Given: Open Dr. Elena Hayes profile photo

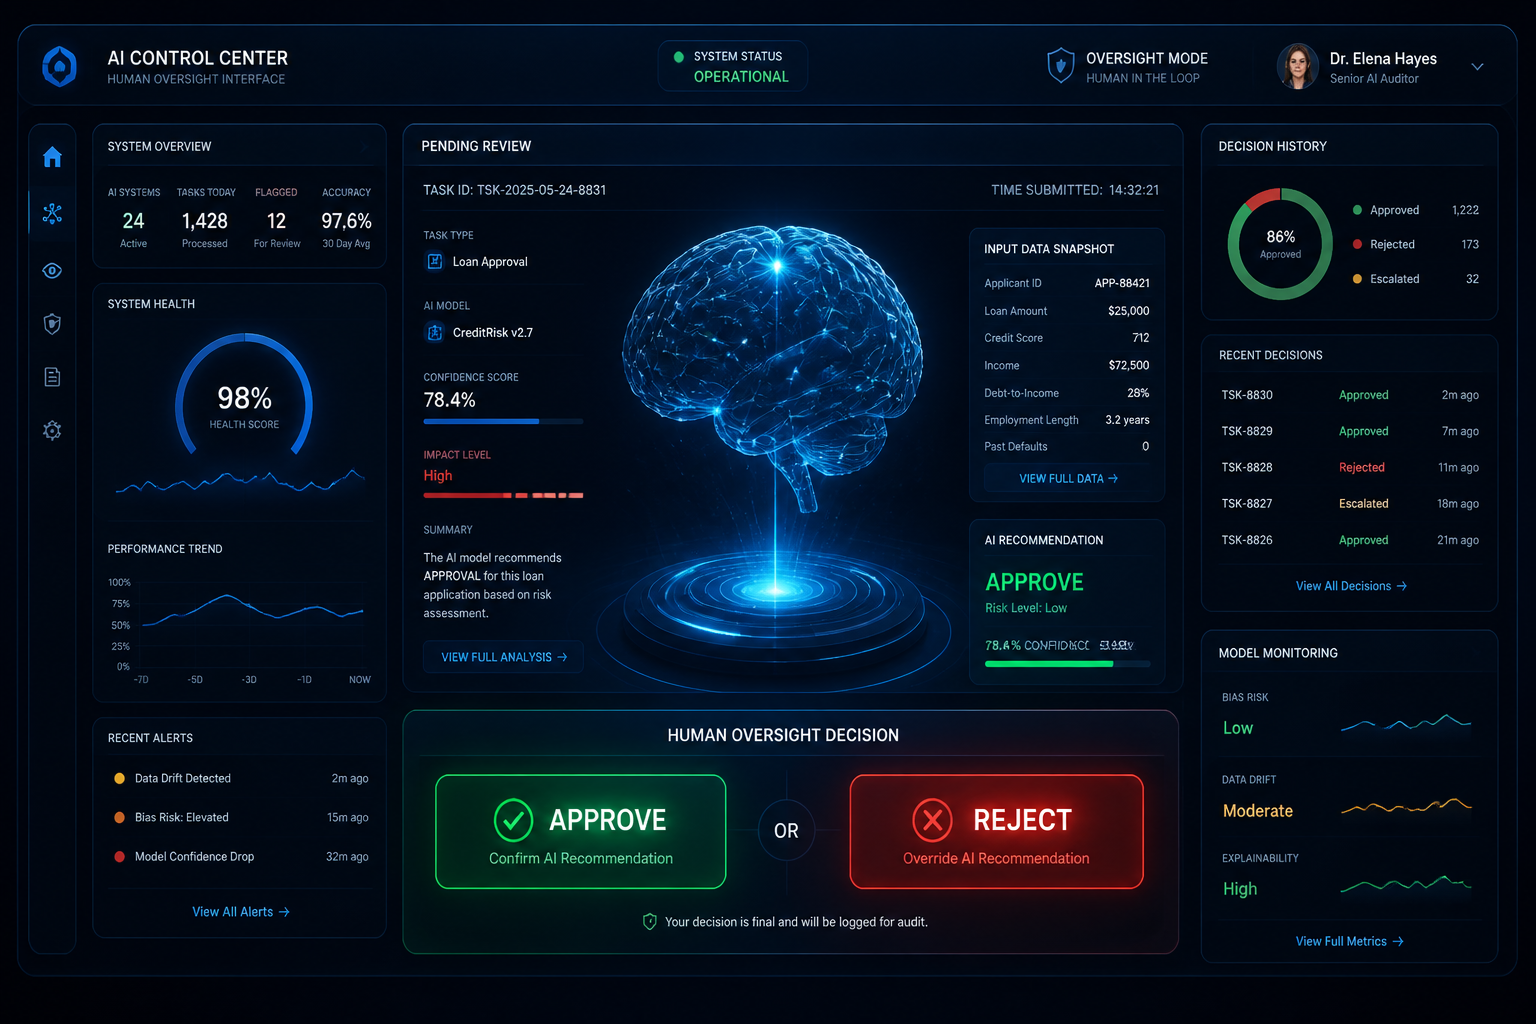Looking at the screenshot, I should [1298, 67].
